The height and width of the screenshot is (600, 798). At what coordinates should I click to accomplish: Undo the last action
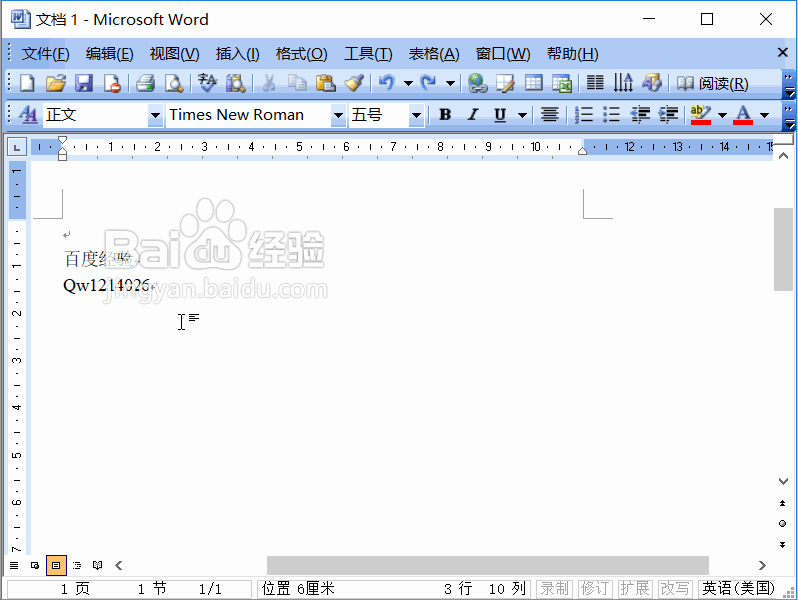(387, 83)
